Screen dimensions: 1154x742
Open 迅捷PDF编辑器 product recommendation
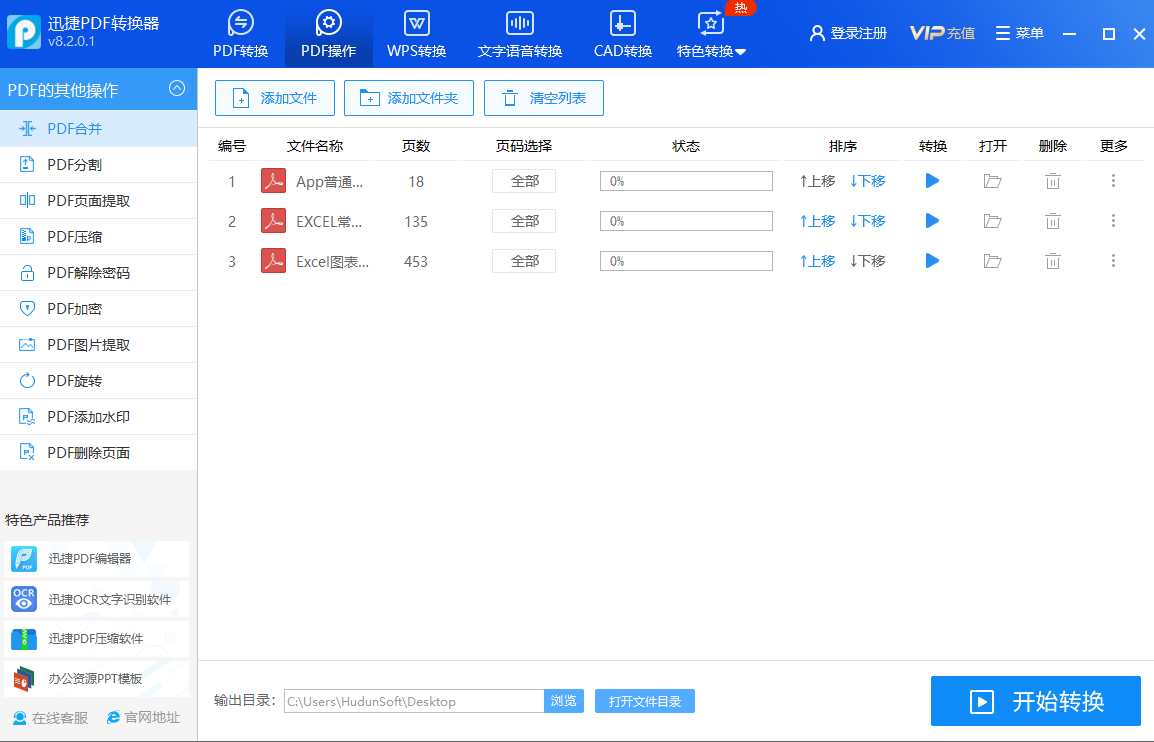coord(96,559)
